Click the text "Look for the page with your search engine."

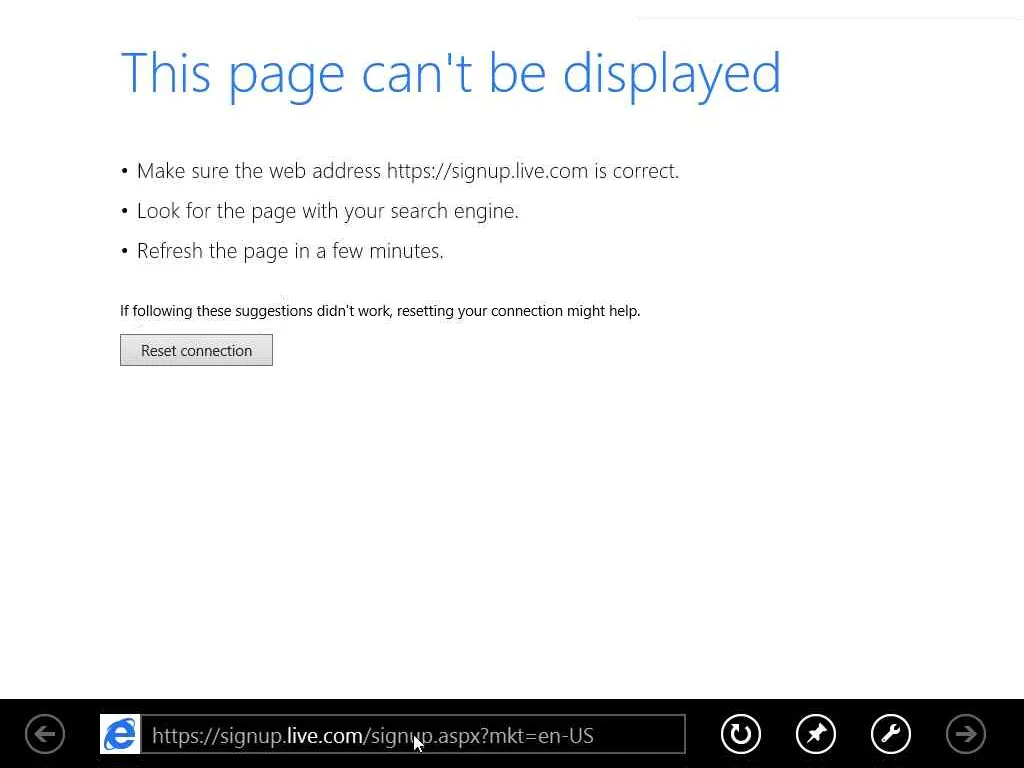(x=328, y=211)
